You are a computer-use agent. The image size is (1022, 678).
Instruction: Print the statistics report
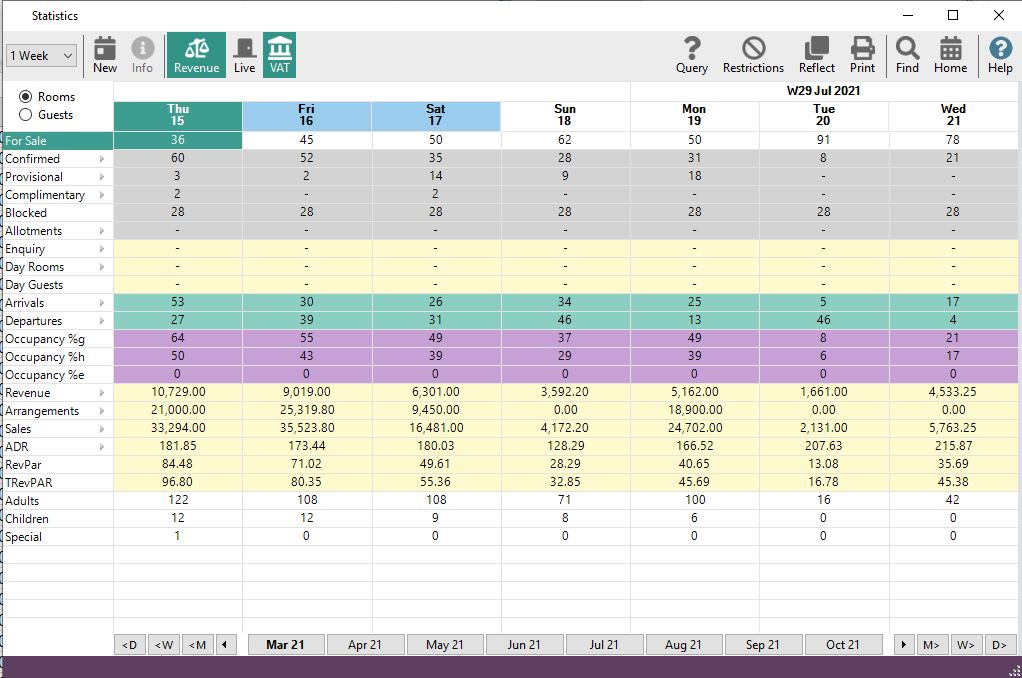[x=863, y=54]
